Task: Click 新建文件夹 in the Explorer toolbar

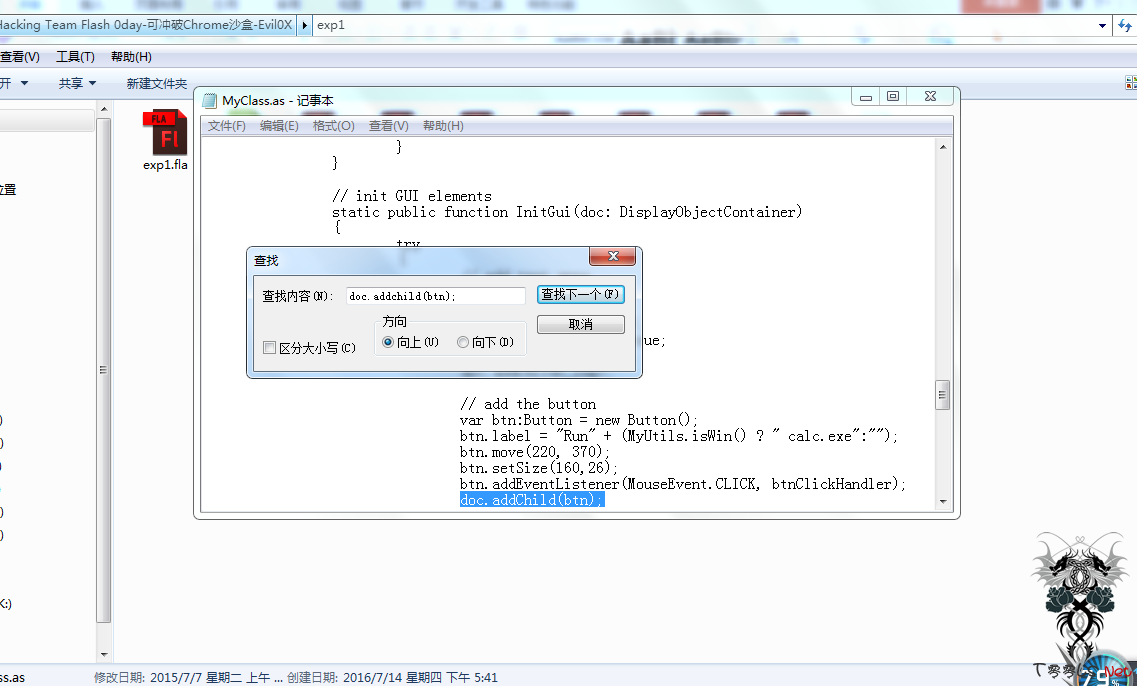Action: pos(157,83)
